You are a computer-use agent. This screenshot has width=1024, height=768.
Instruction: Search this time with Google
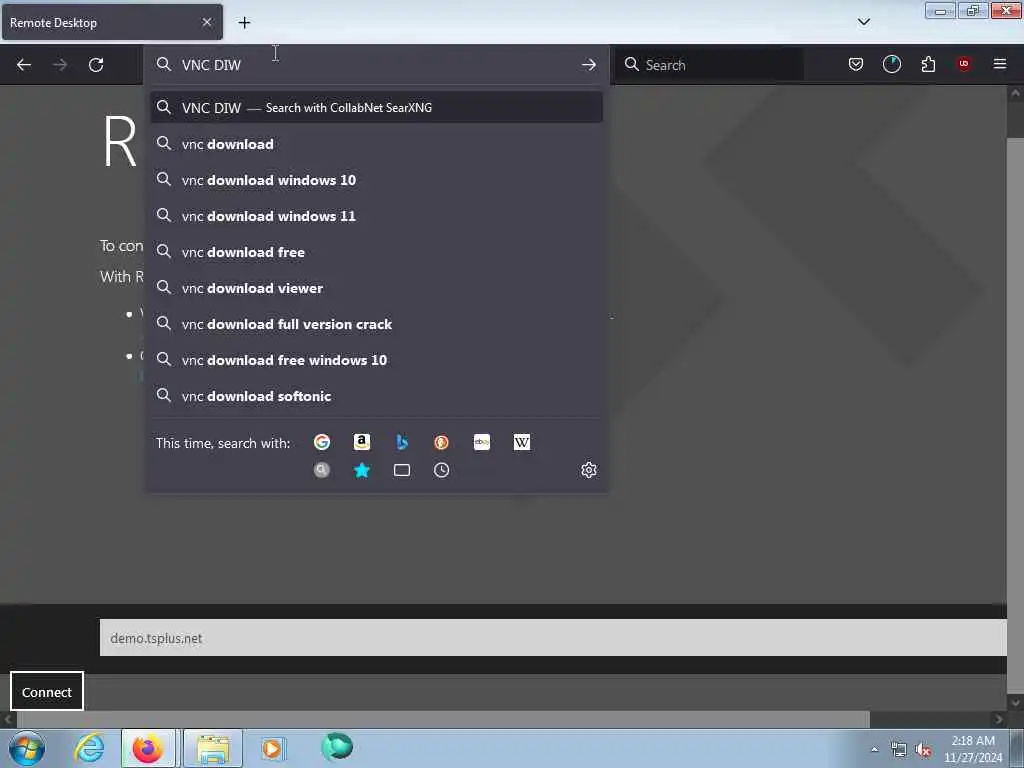(x=322, y=442)
